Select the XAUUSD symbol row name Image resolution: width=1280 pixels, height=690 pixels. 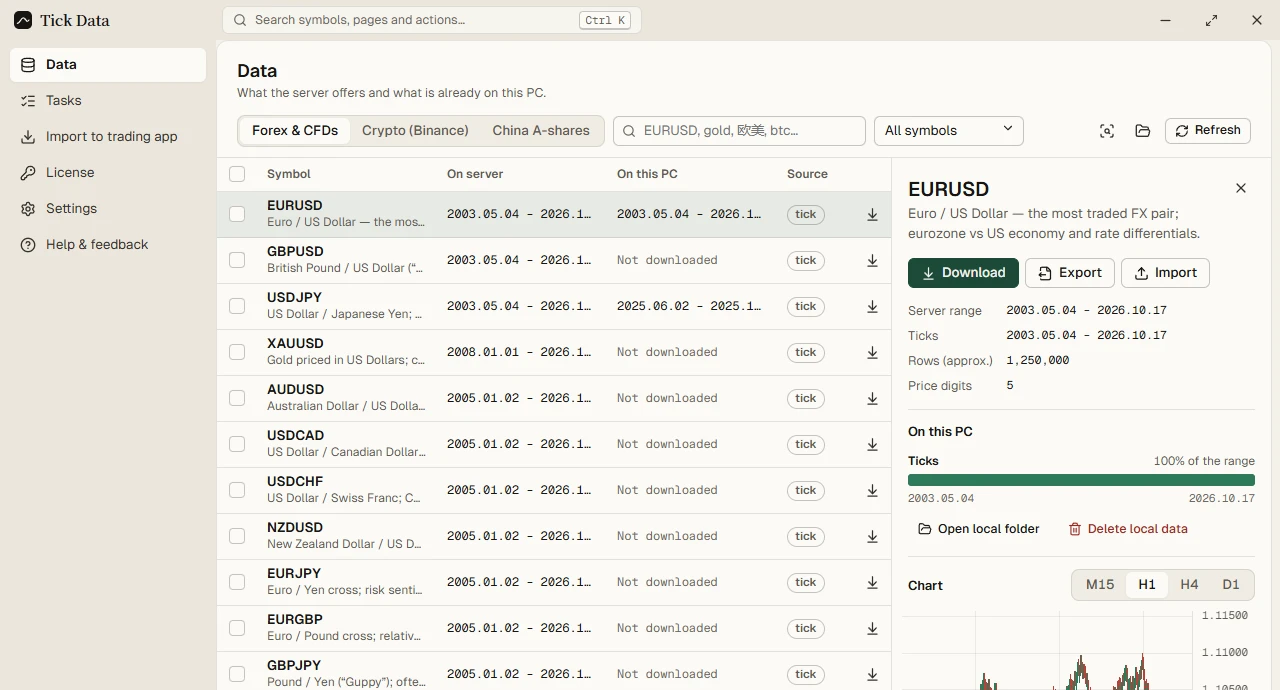295,344
